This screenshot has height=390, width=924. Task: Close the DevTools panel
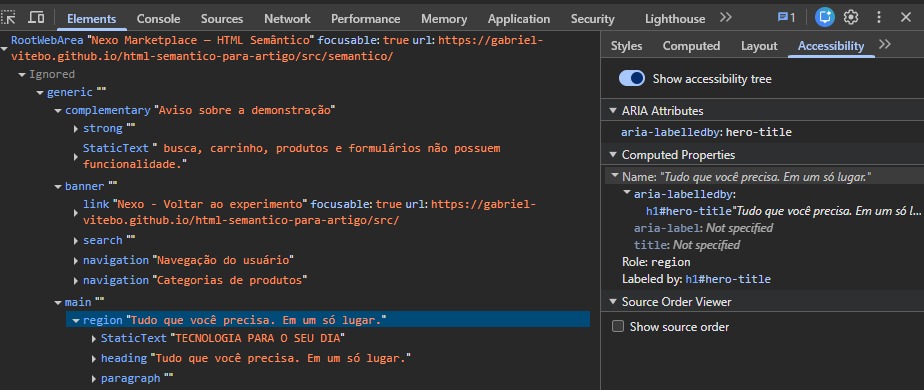tap(906, 18)
